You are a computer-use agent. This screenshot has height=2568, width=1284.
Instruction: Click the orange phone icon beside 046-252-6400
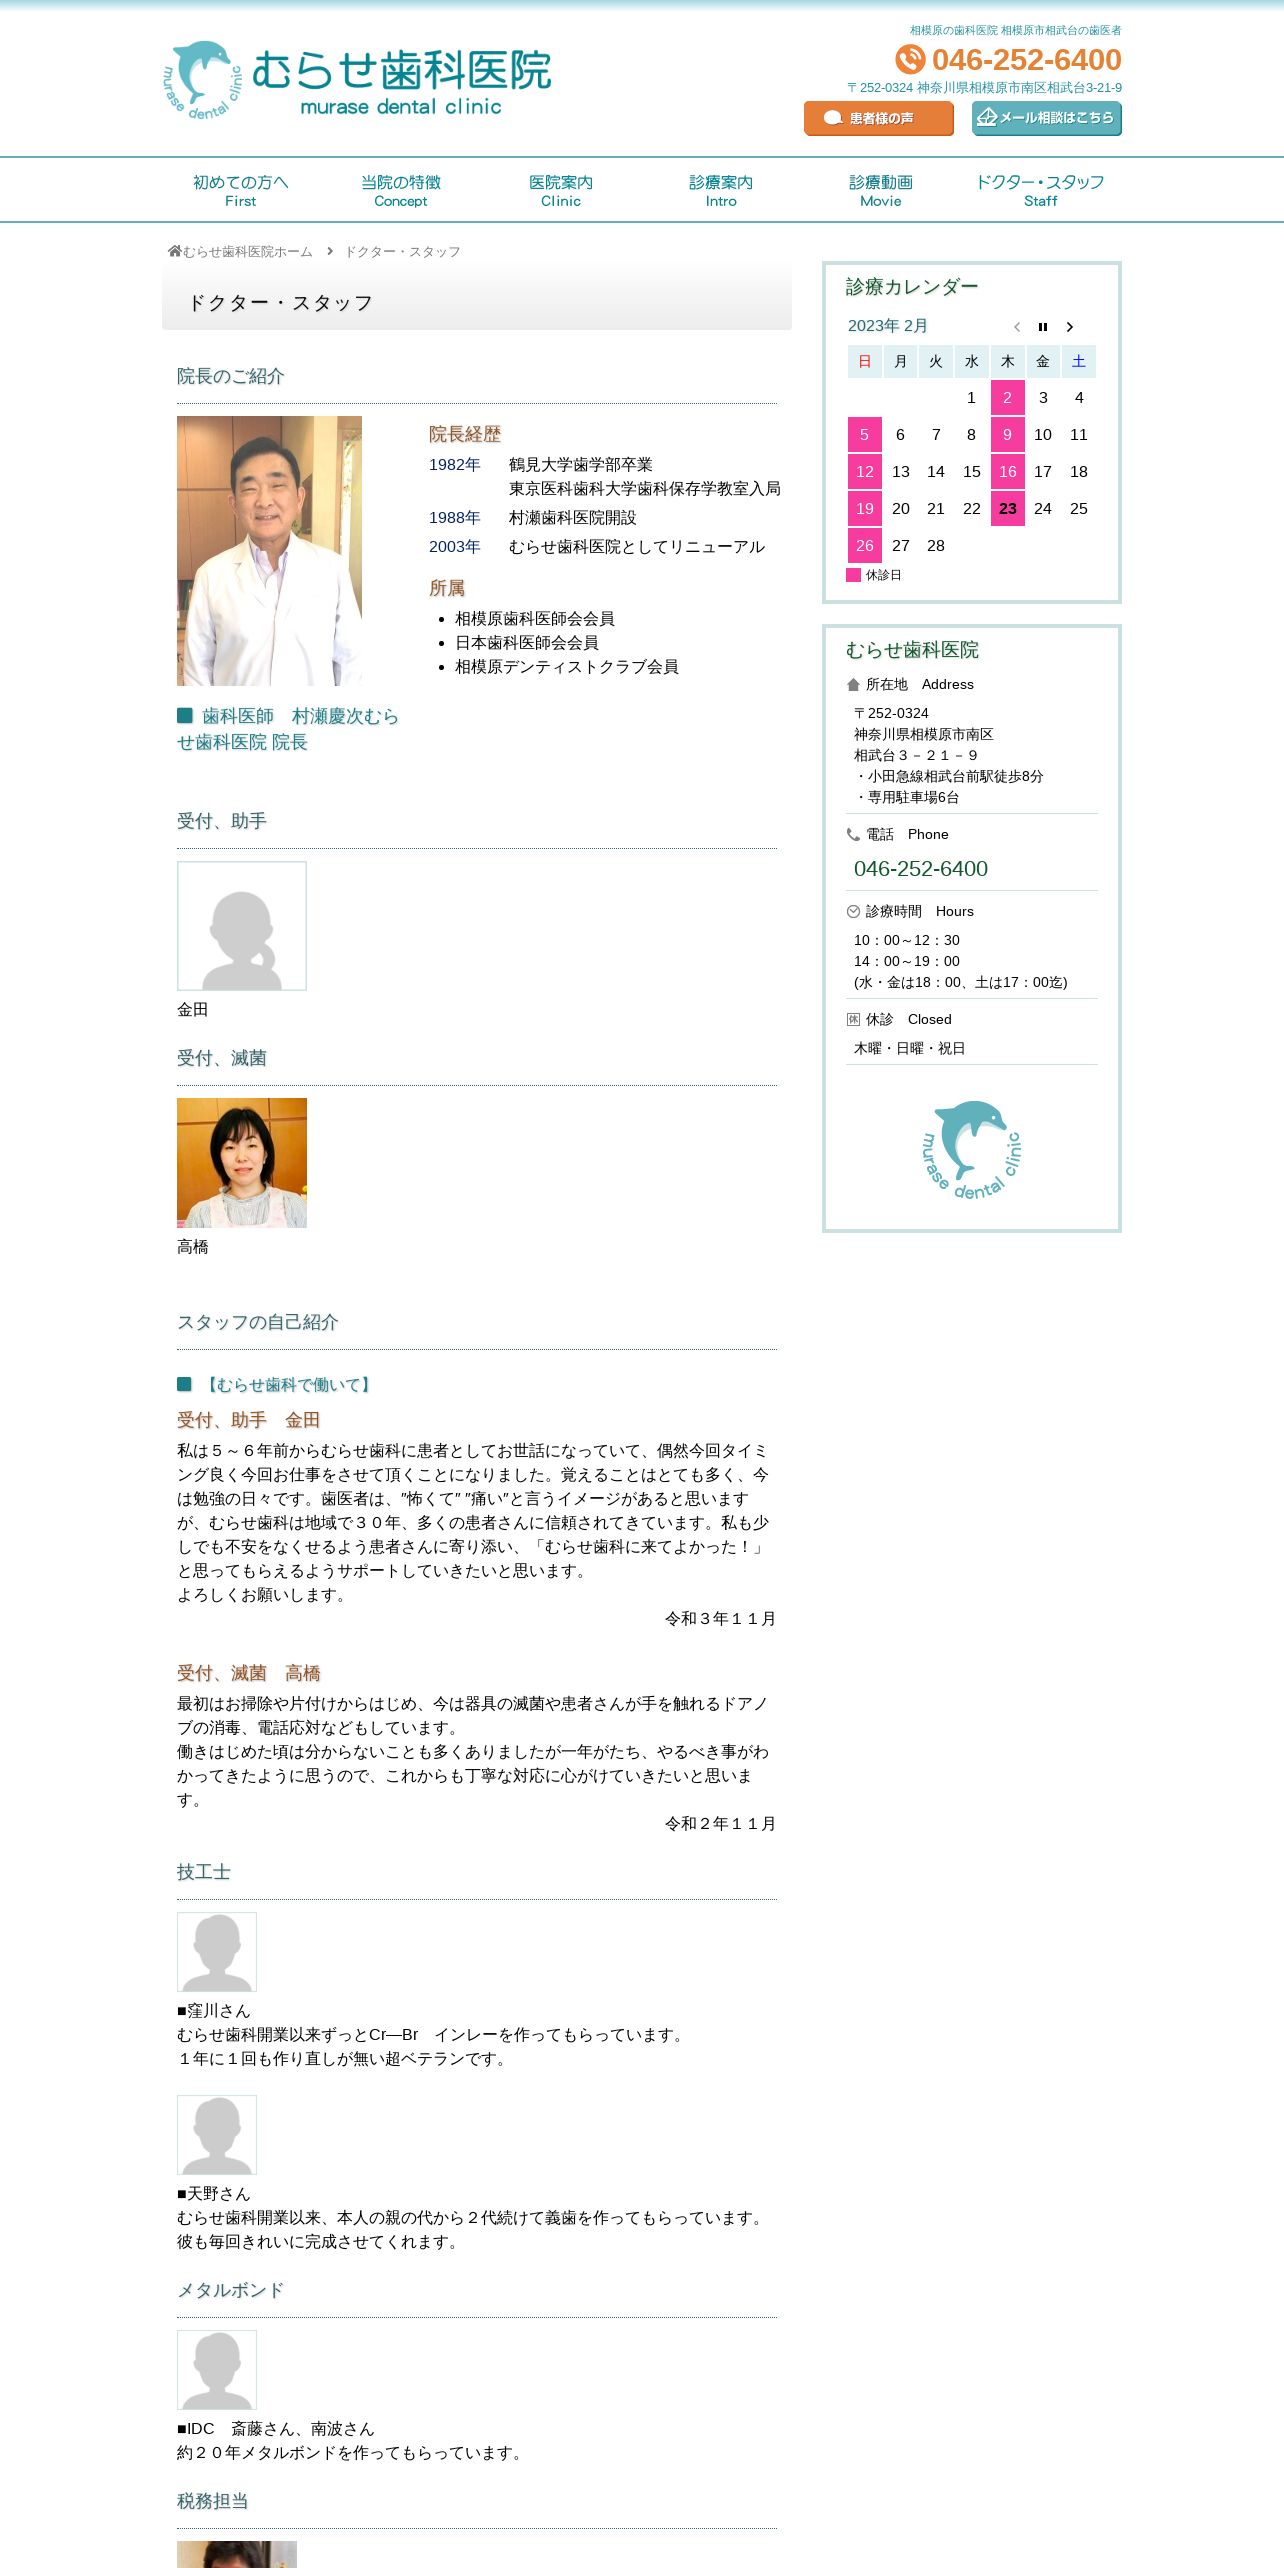click(910, 60)
